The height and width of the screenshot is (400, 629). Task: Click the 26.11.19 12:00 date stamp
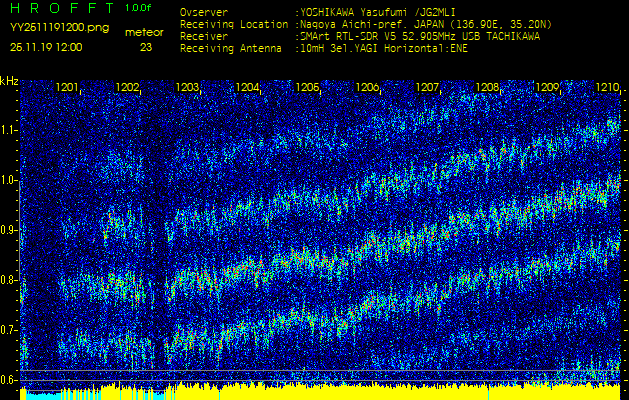(47, 47)
